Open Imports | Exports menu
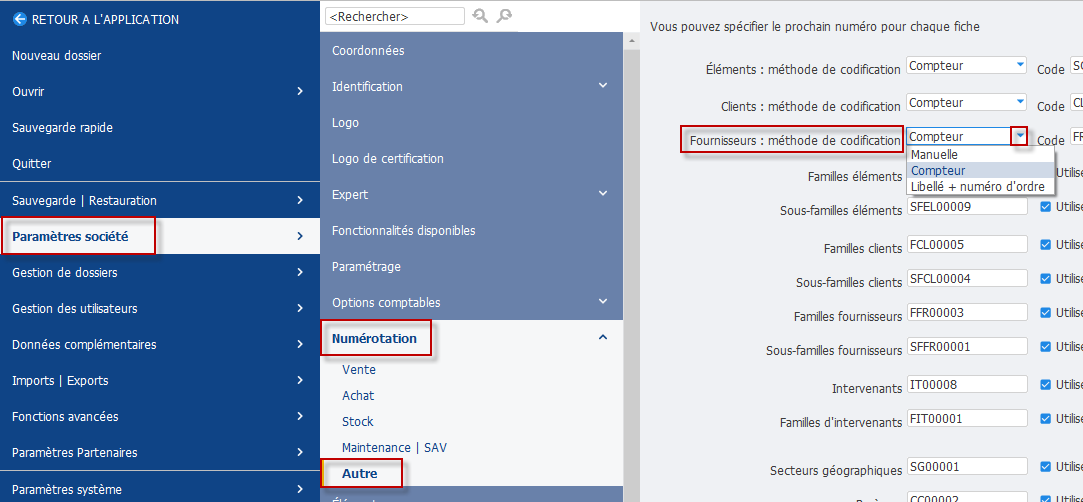Screen dimensions: 1083x502 click(160, 380)
